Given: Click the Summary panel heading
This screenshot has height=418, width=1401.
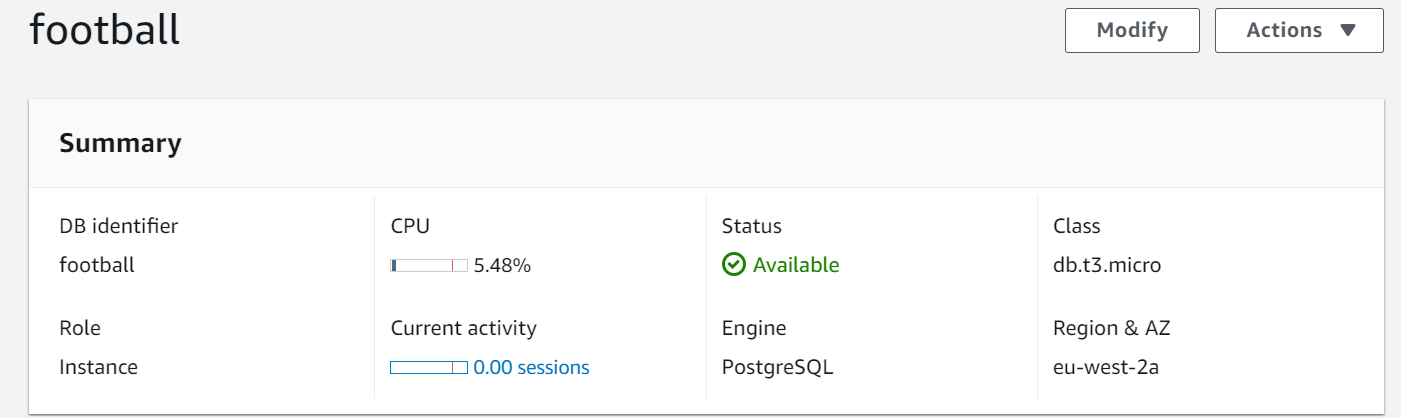Looking at the screenshot, I should (120, 143).
